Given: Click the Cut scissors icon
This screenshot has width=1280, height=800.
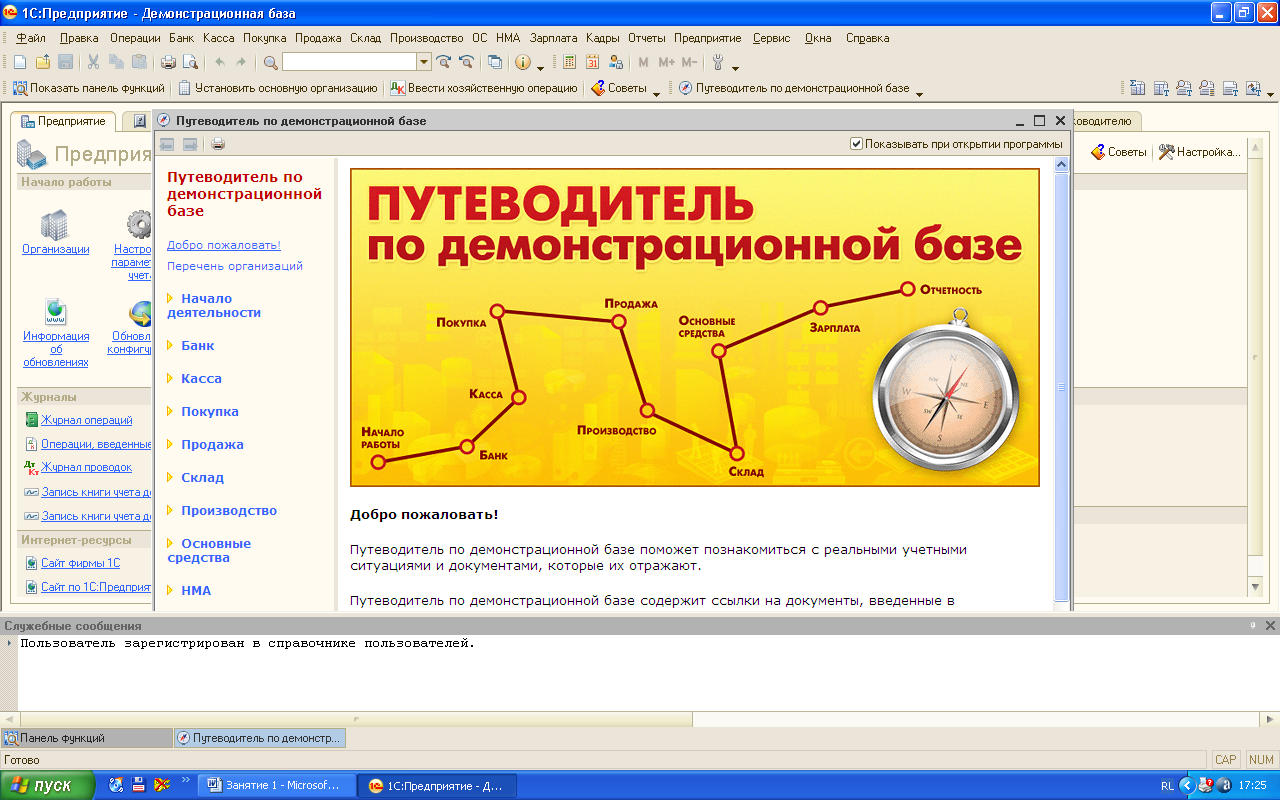Looking at the screenshot, I should pos(93,62).
